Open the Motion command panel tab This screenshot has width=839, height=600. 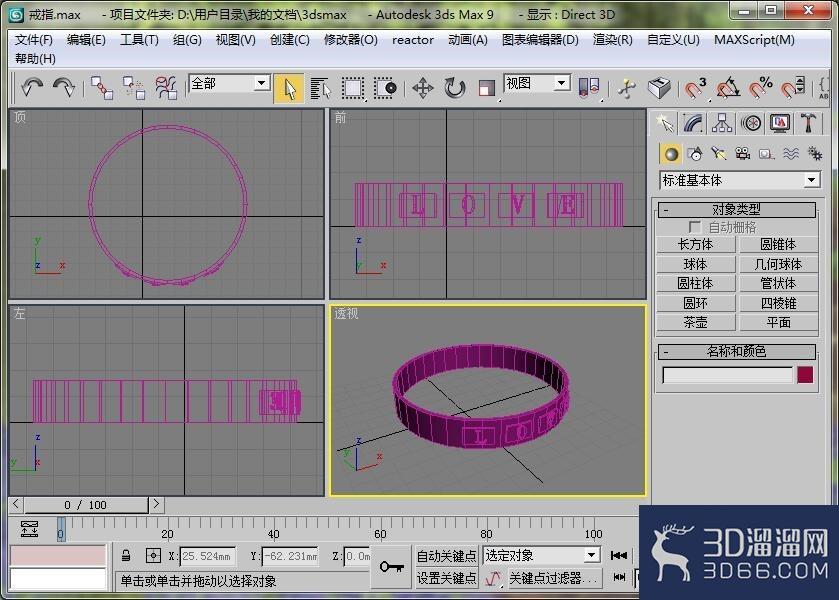(x=751, y=124)
